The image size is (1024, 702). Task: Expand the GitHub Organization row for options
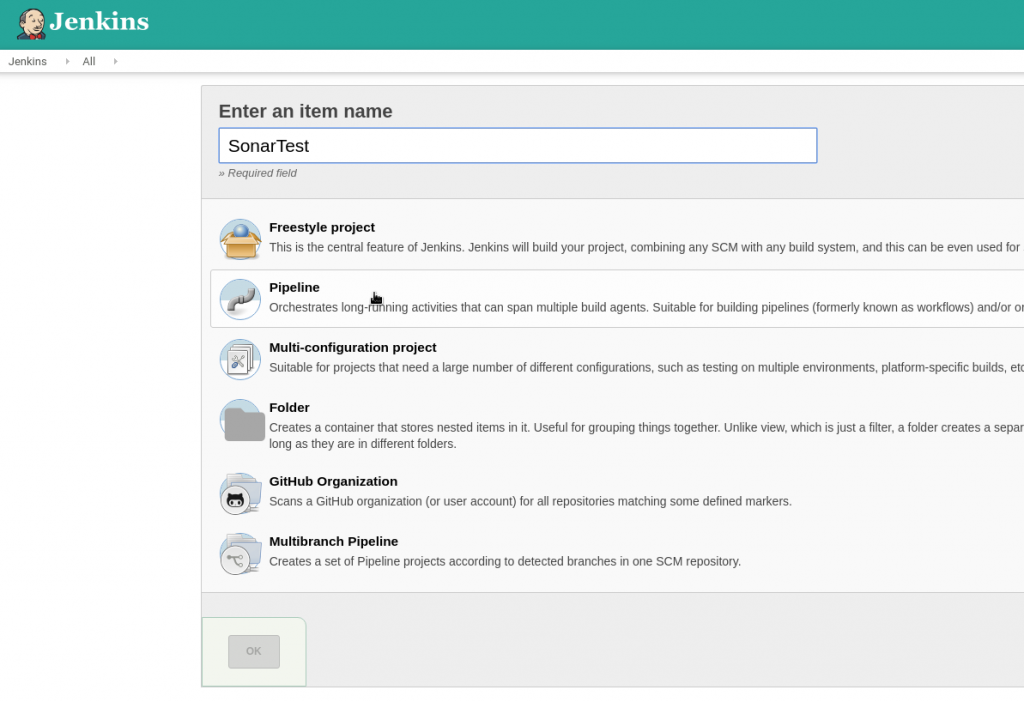[x=333, y=481]
